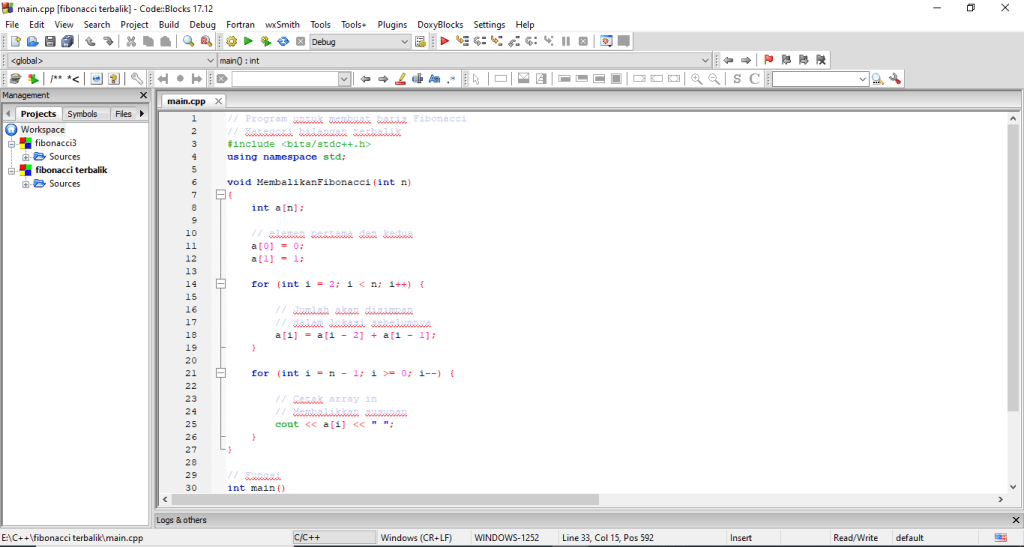Click the Find magnifier icon in toolbar

click(188, 41)
